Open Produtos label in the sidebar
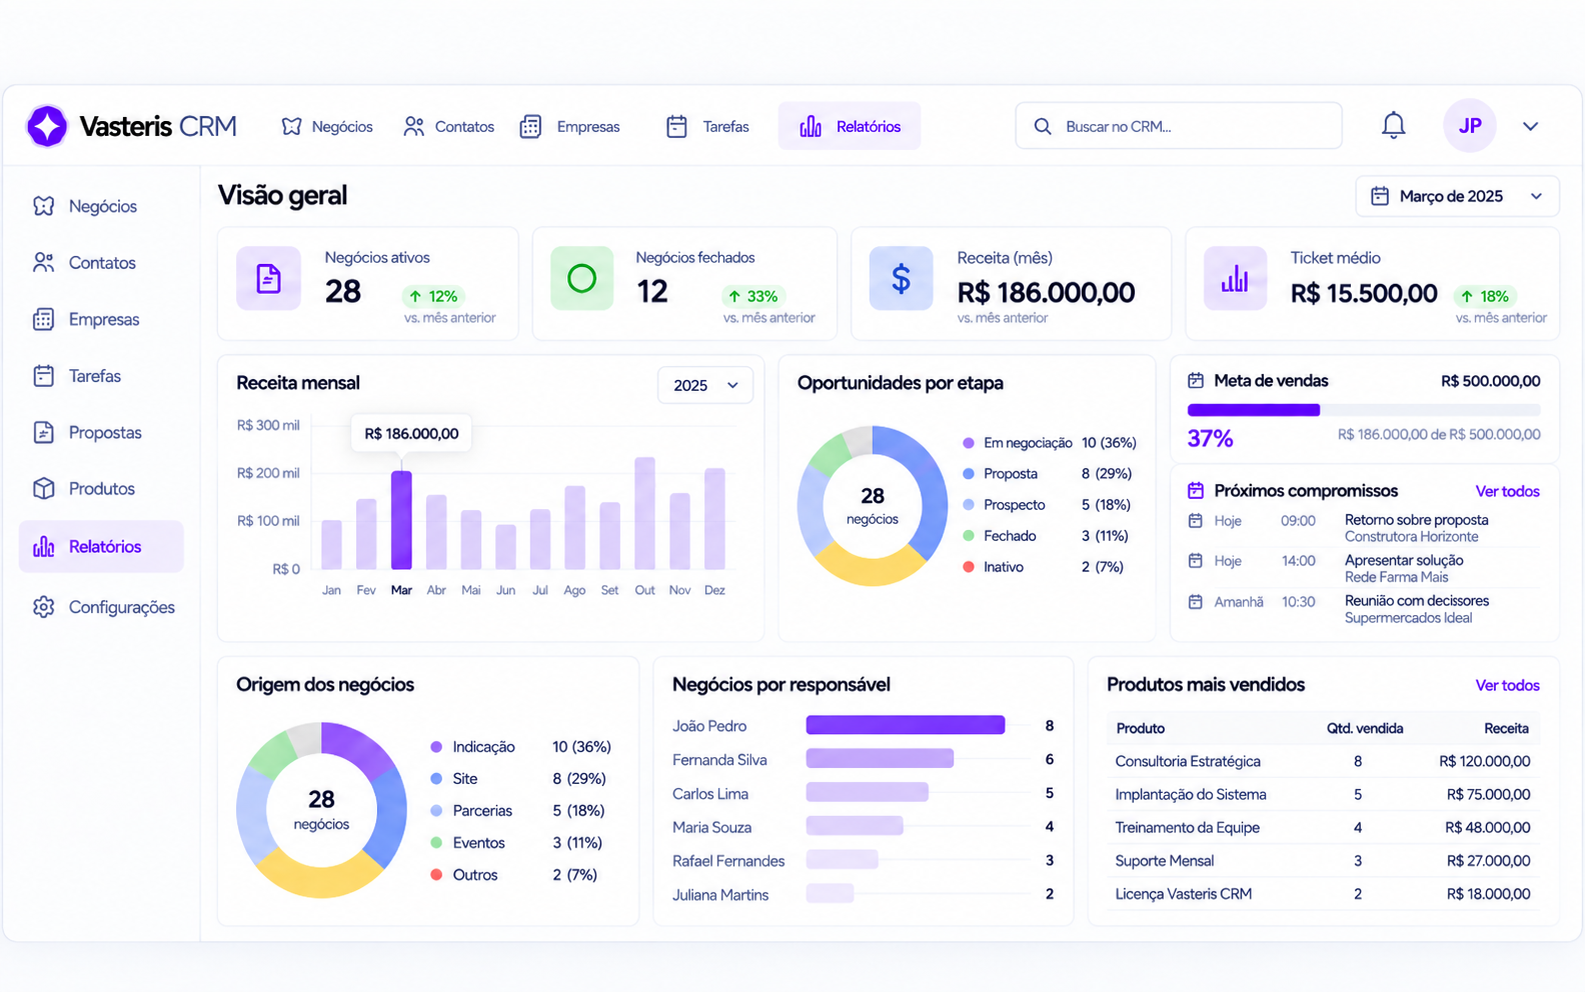This screenshot has width=1585, height=992. [x=101, y=489]
